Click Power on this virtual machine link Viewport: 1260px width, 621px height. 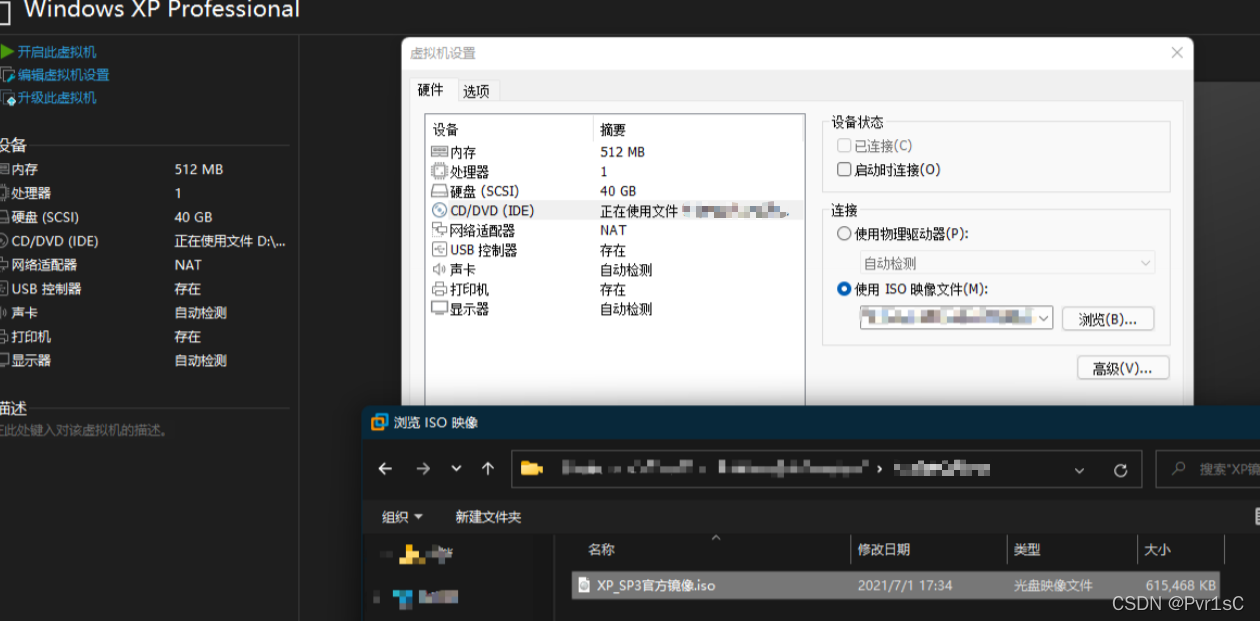click(57, 51)
